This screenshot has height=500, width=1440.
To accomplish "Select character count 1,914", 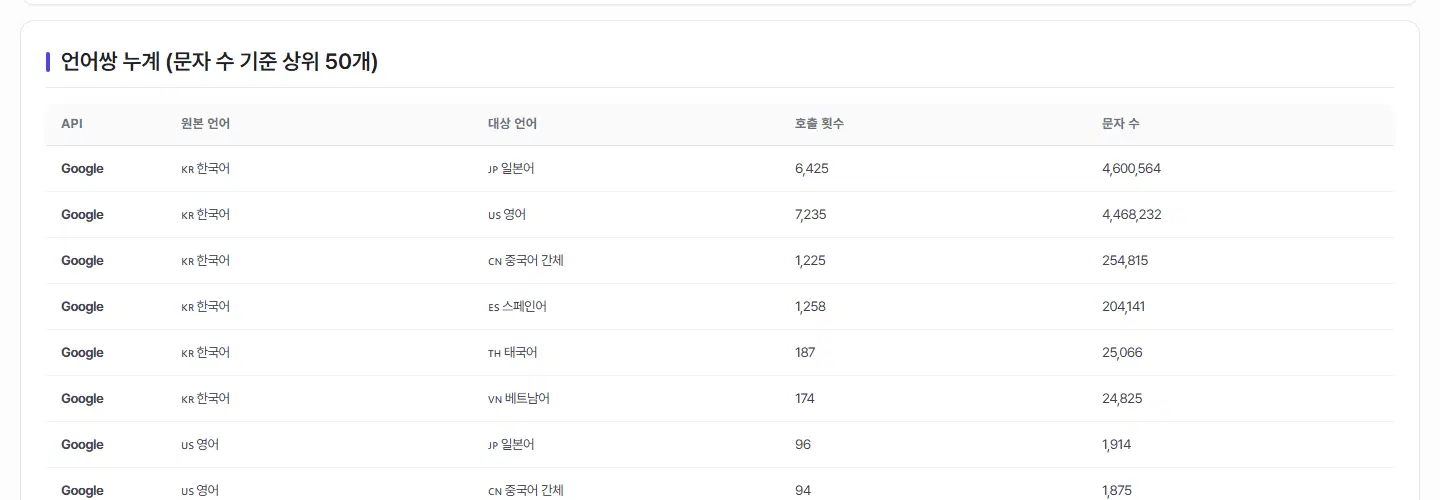I will (1117, 445).
